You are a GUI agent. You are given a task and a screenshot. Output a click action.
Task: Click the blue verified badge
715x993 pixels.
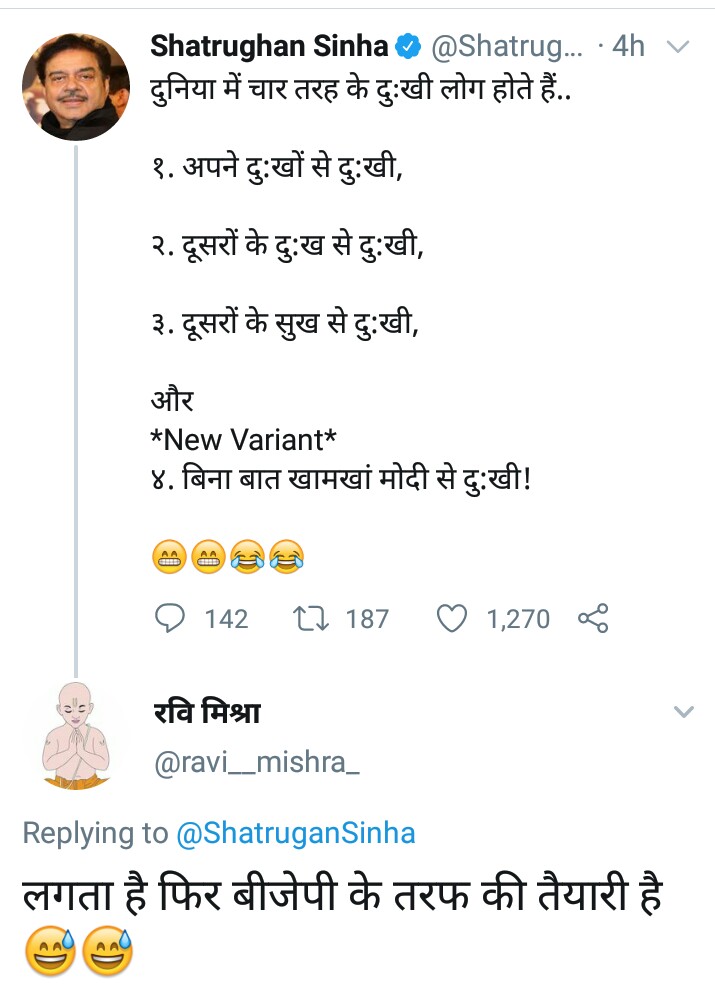[x=407, y=46]
